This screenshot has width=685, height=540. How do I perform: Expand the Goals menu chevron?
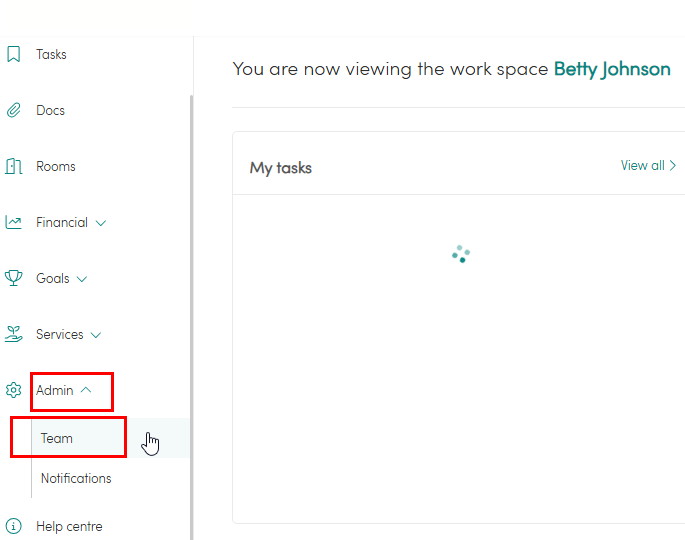82,279
